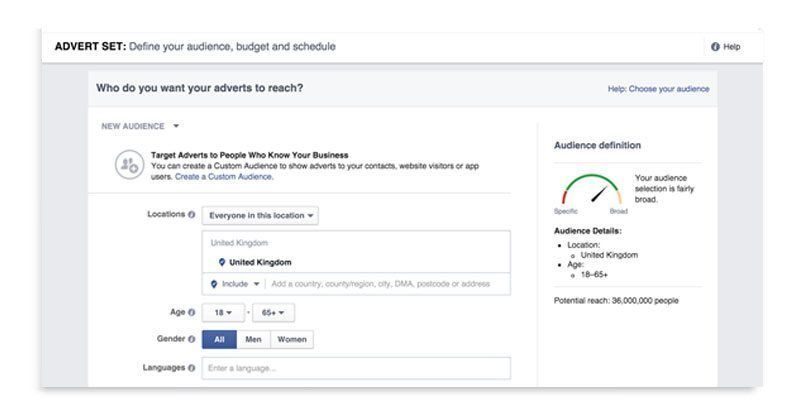Viewport: 800px width, 405px height.
Task: Click the Gender info icon
Action: (x=191, y=339)
